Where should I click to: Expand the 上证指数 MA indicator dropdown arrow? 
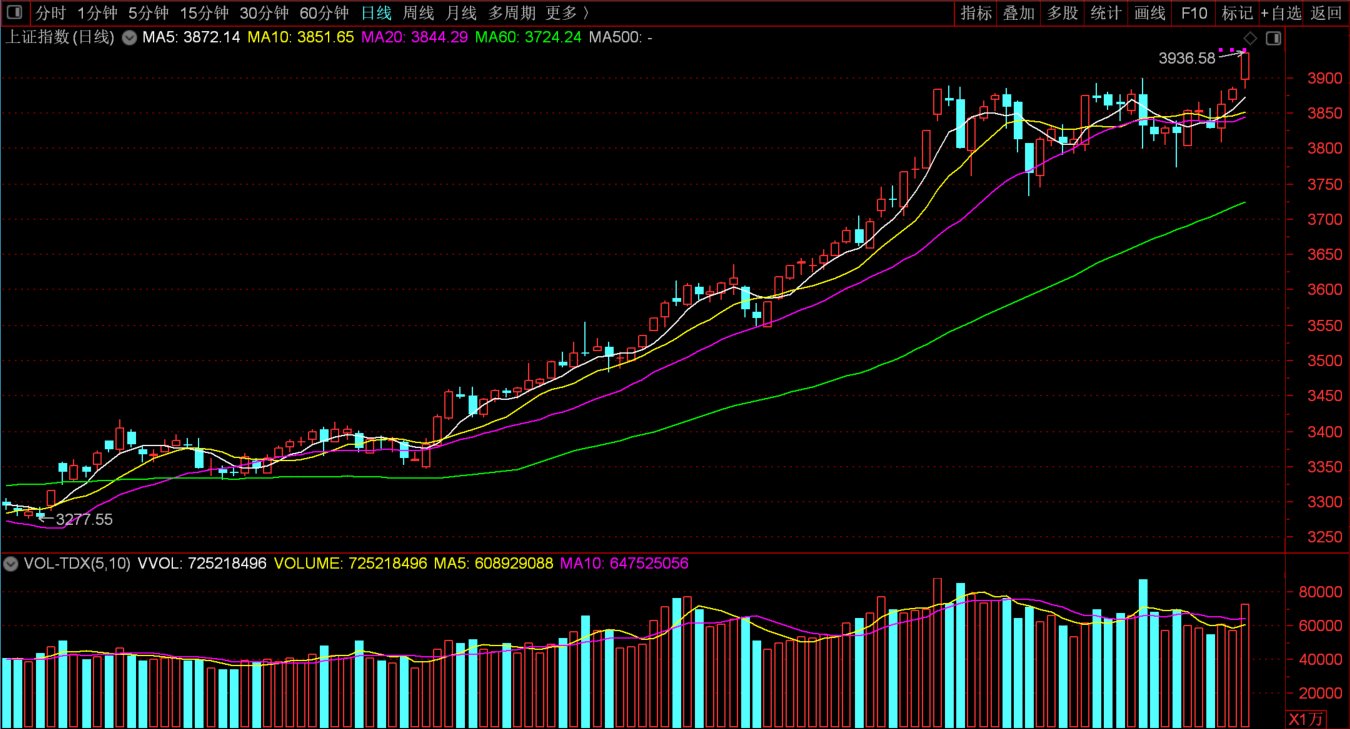coord(129,38)
